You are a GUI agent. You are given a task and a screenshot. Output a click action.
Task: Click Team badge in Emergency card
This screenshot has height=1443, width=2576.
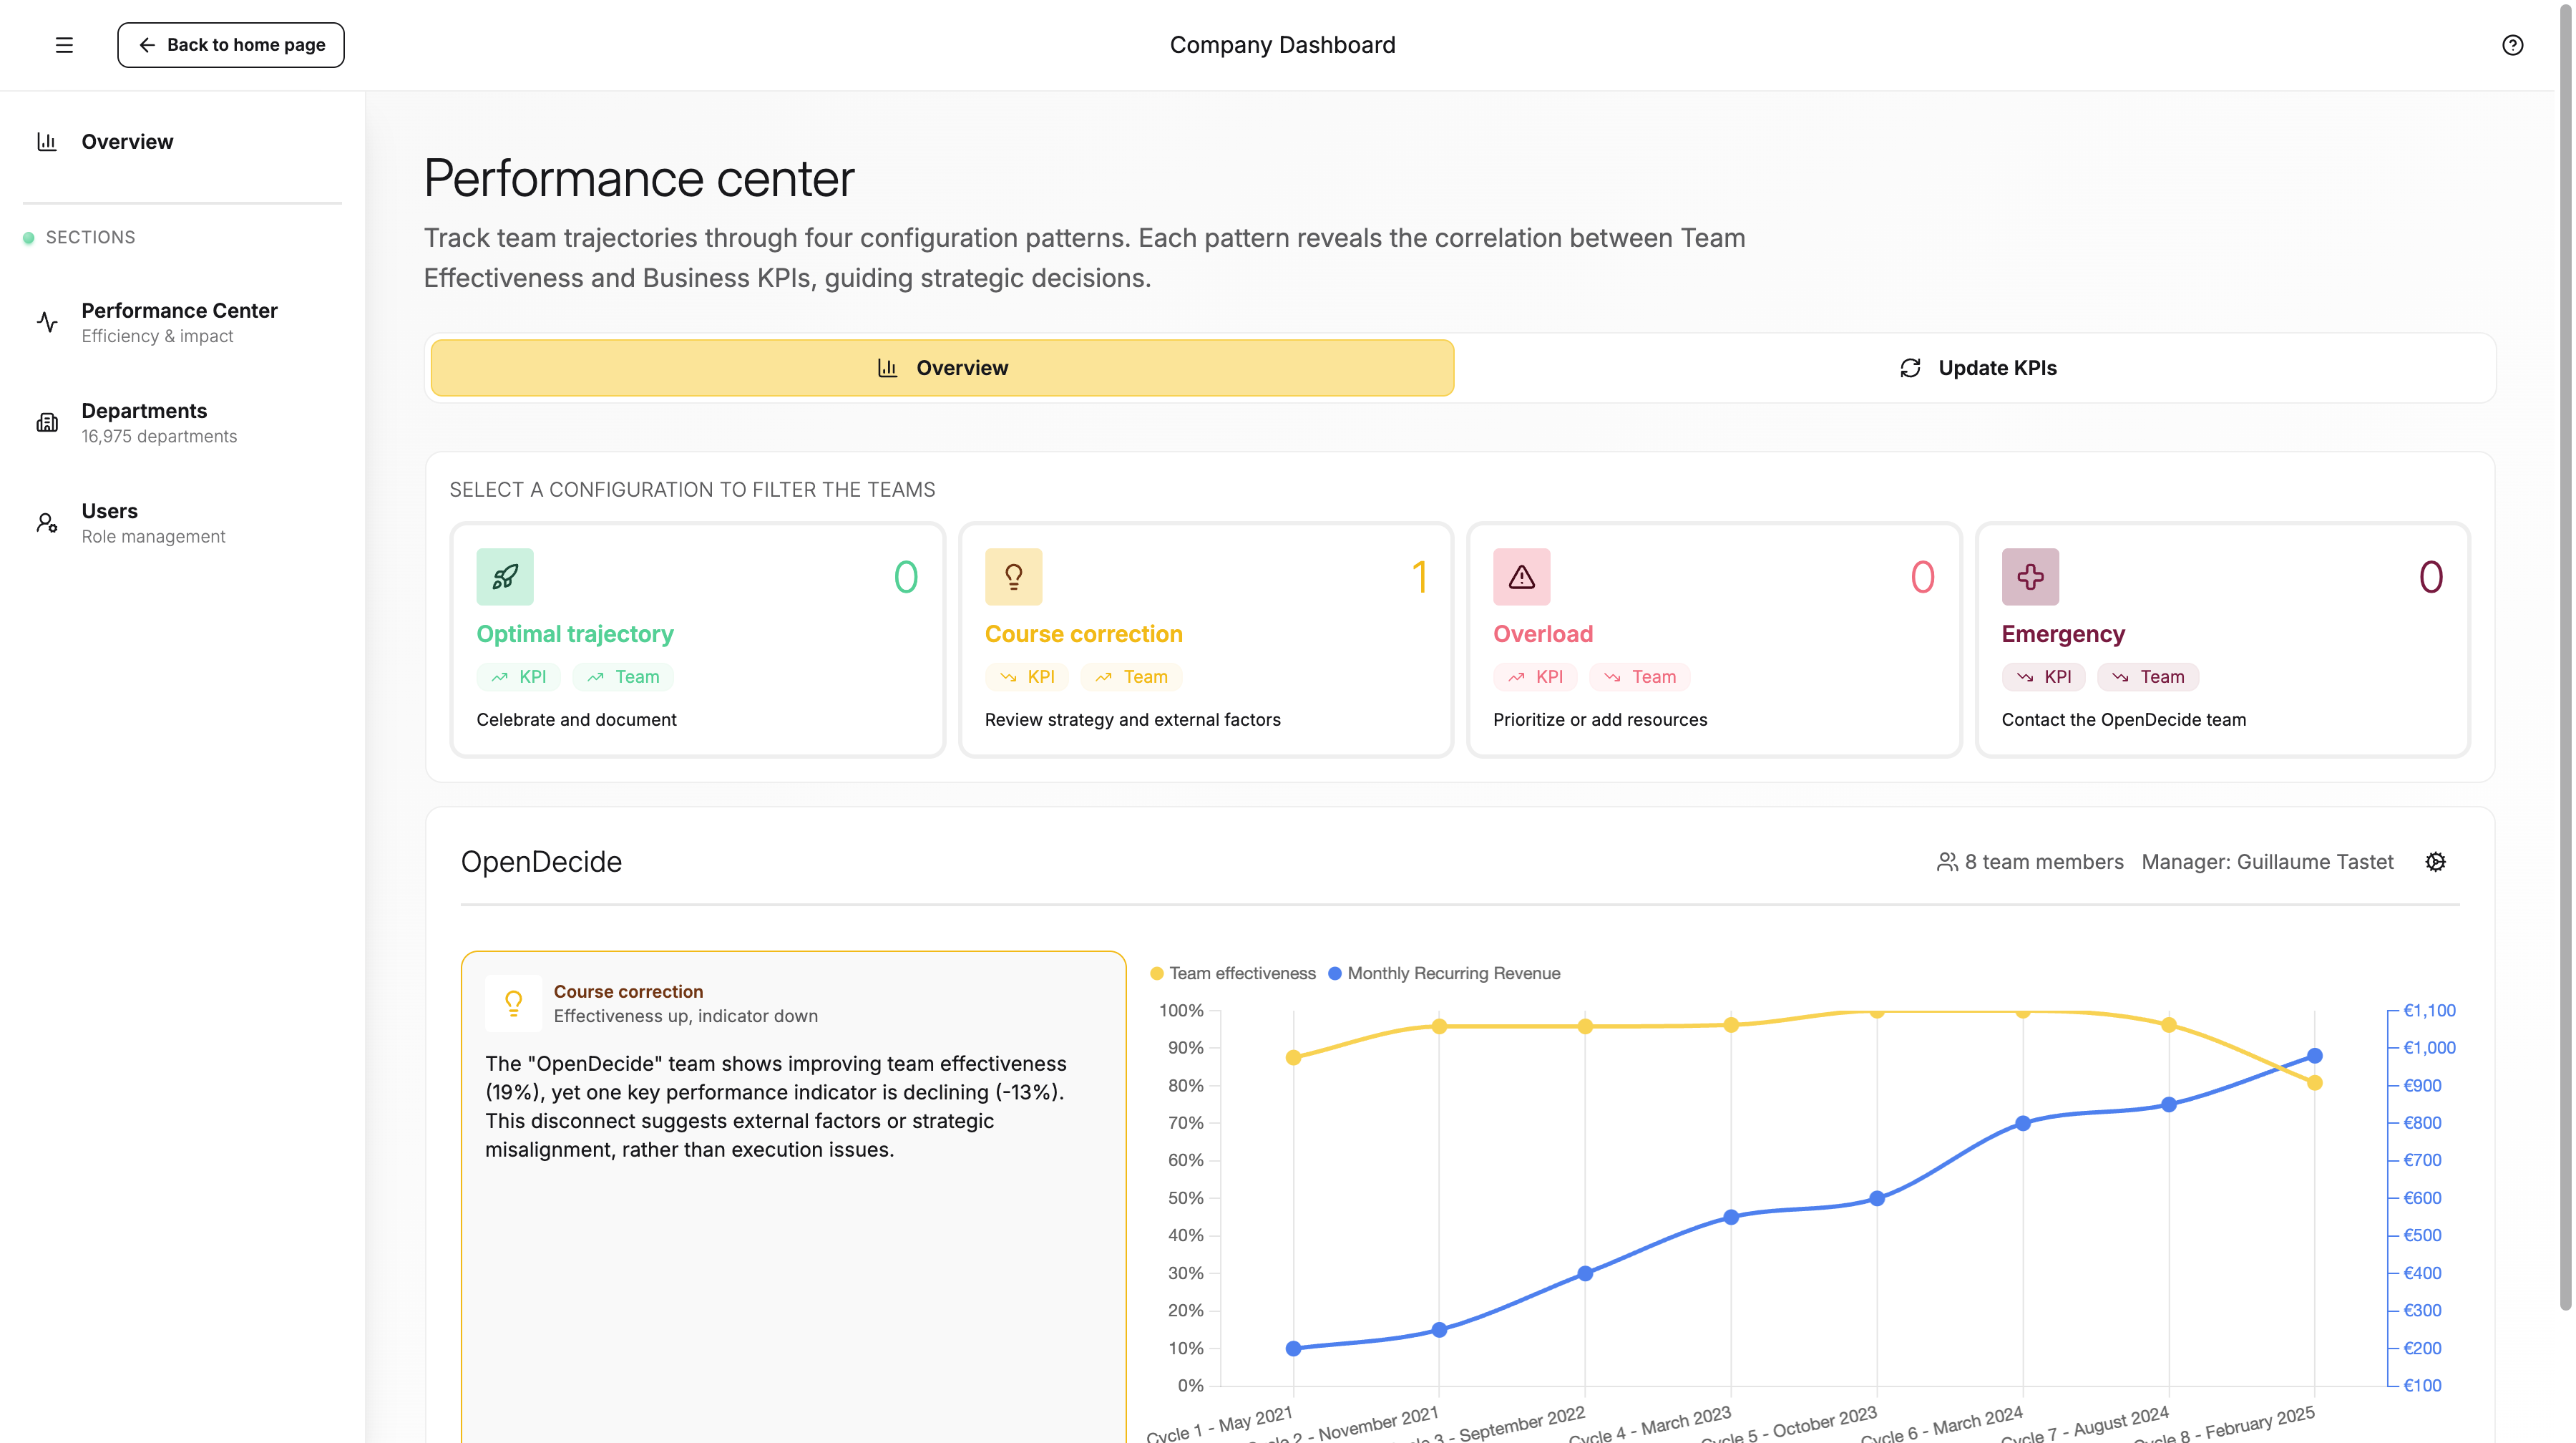[x=2148, y=677]
